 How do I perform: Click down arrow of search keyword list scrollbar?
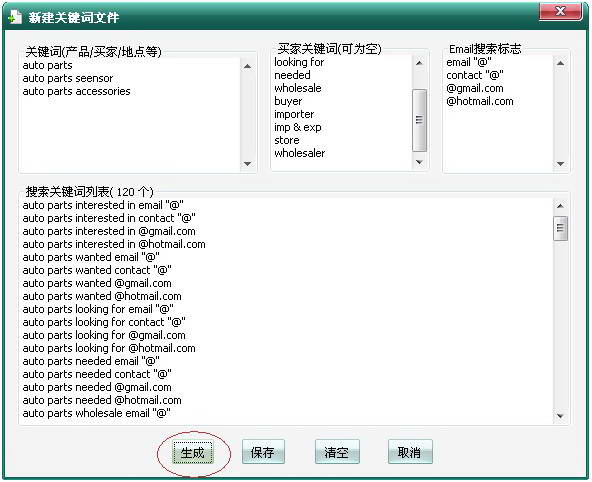pos(560,416)
